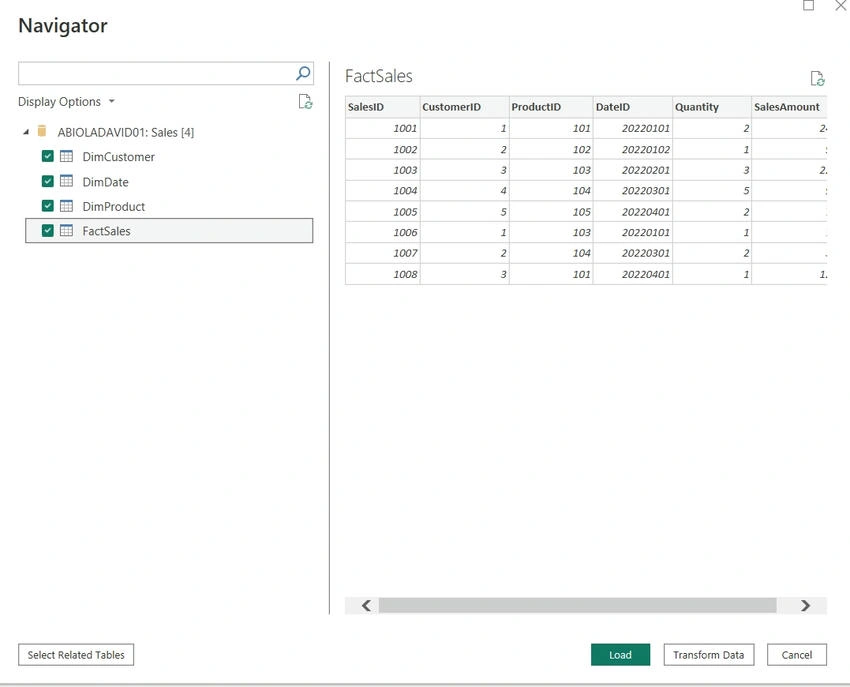Click the refresh icon beside Display Options
Image resolution: width=850 pixels, height=687 pixels.
(305, 102)
